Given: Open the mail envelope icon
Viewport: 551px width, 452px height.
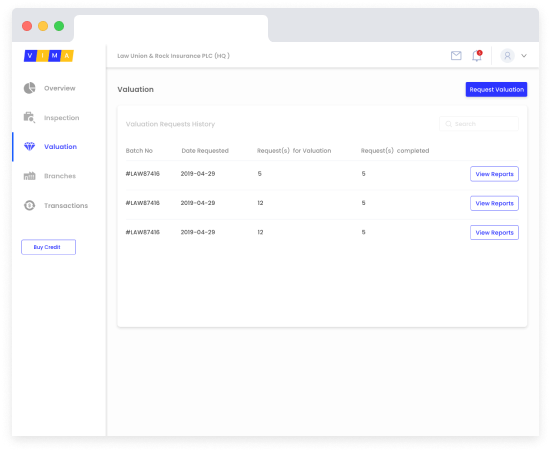Looking at the screenshot, I should click(456, 56).
